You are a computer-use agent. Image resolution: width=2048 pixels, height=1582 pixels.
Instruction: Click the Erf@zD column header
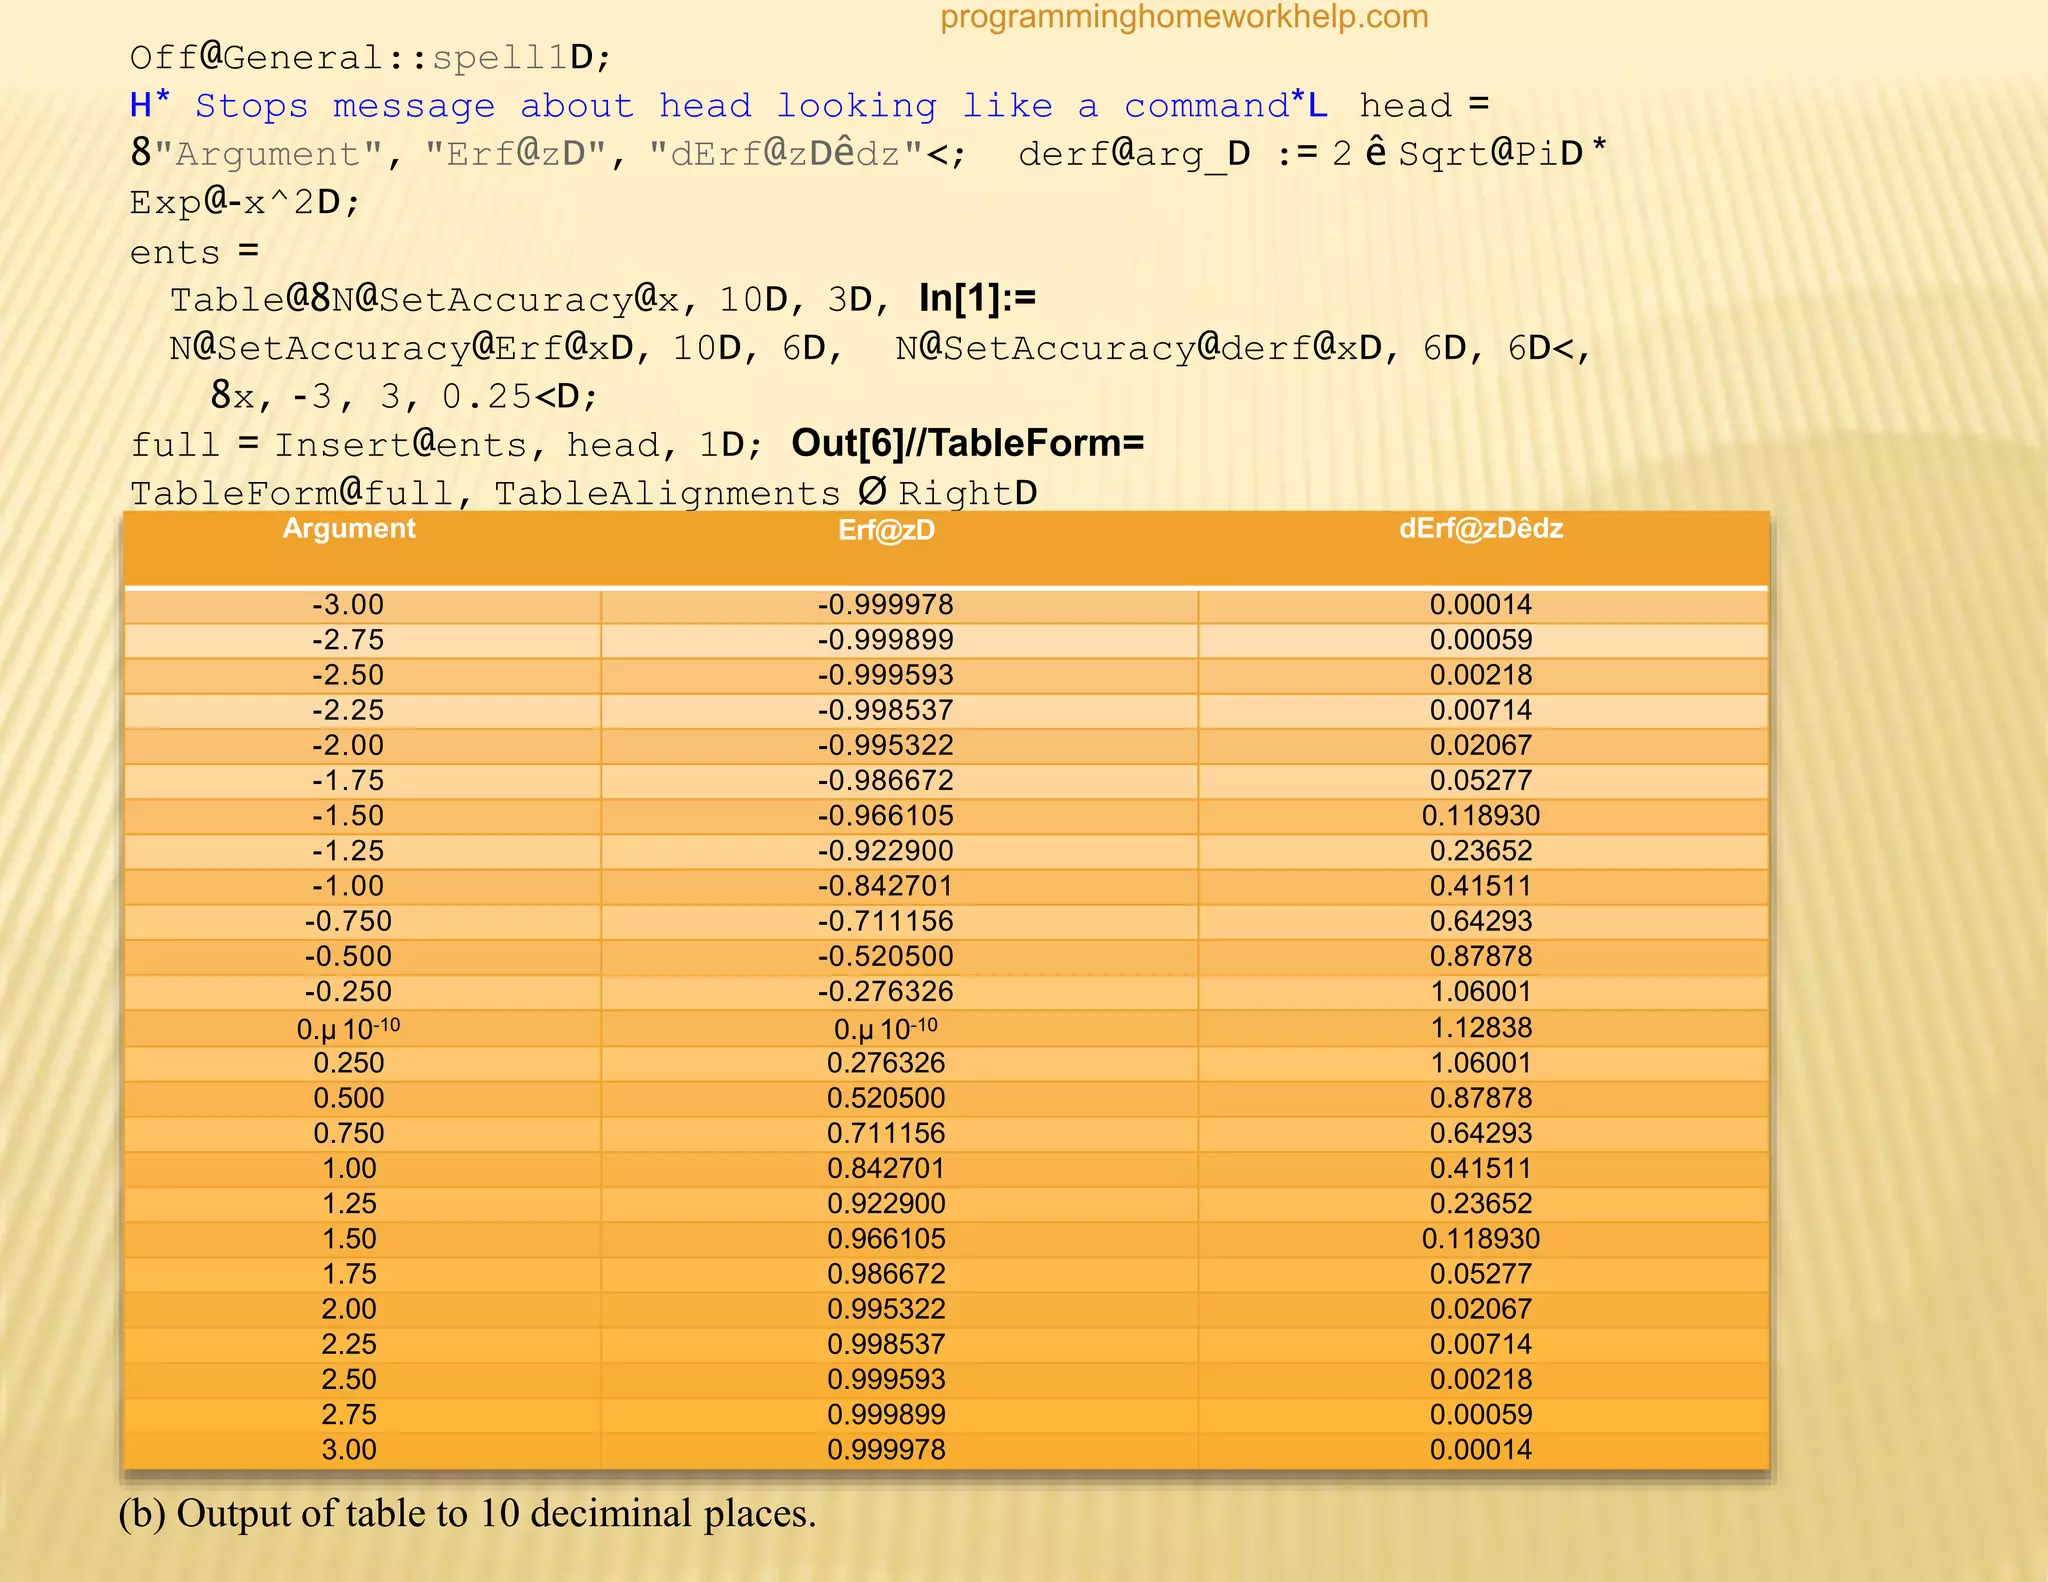pos(886,530)
